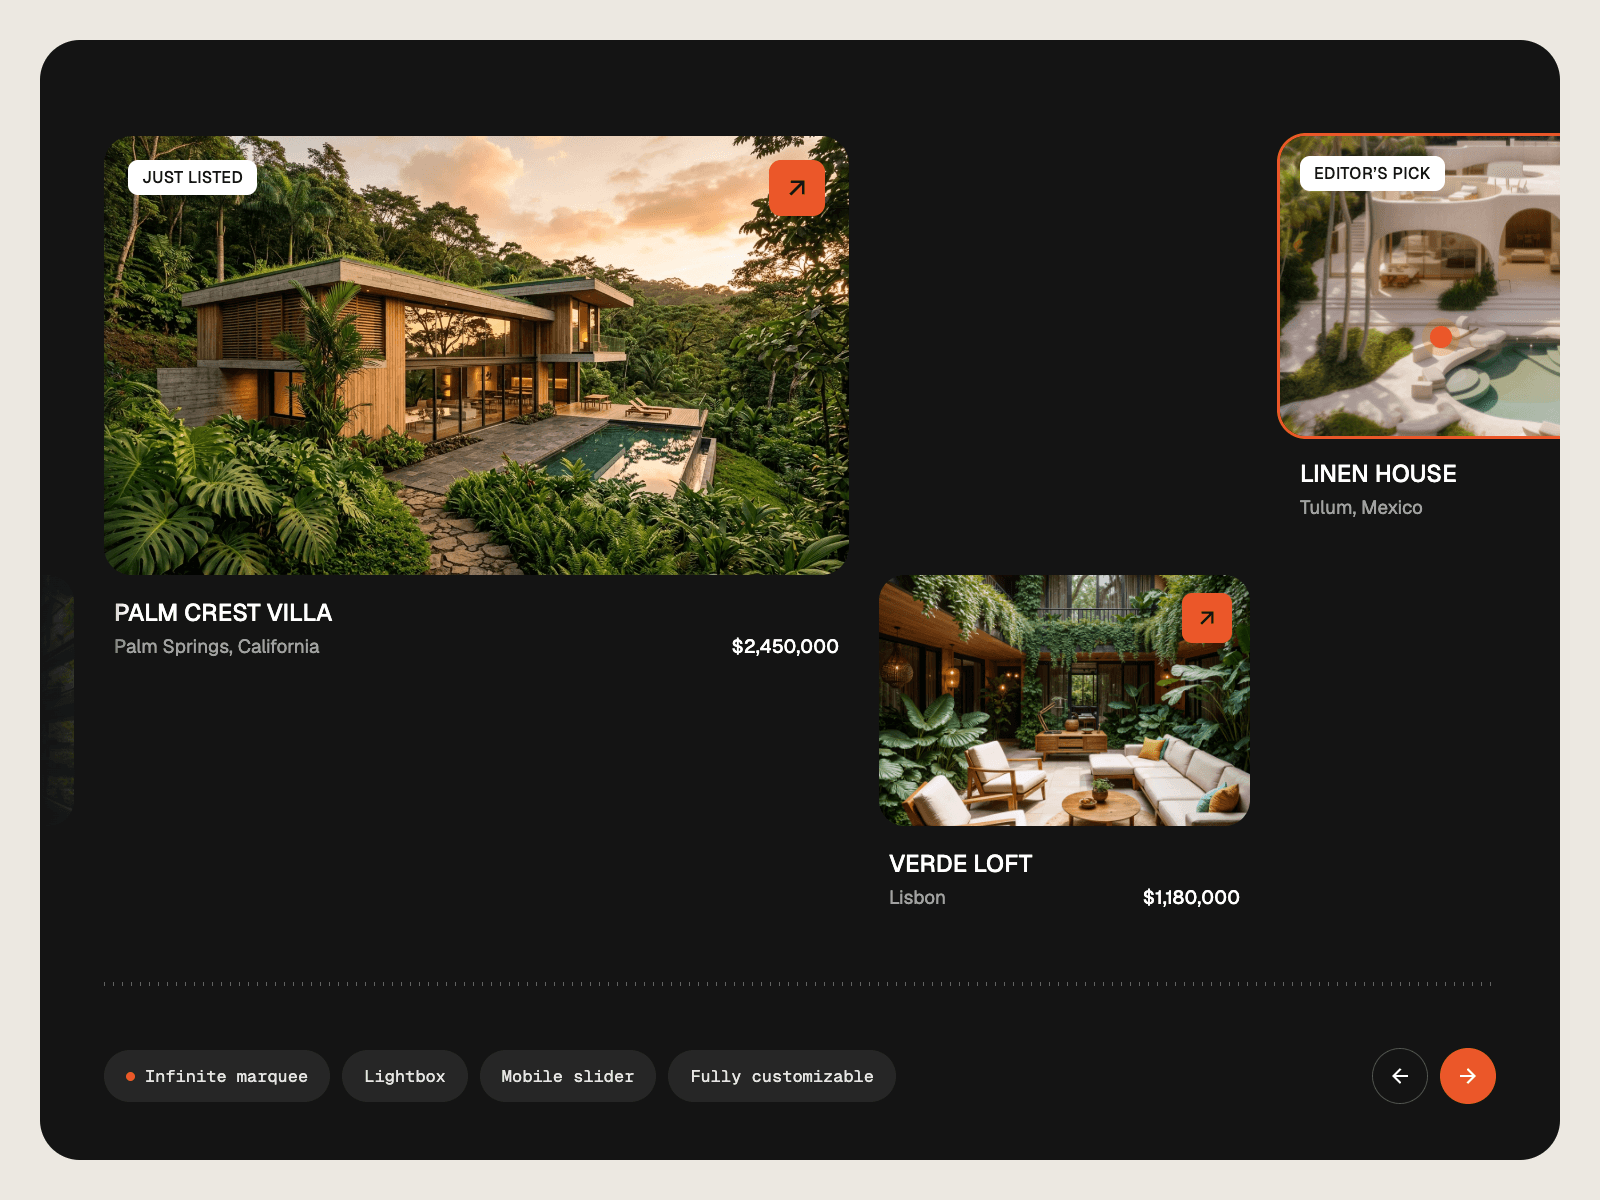Open Palm Crest Villa via orange arrow icon
The height and width of the screenshot is (1200, 1600).
[x=797, y=188]
